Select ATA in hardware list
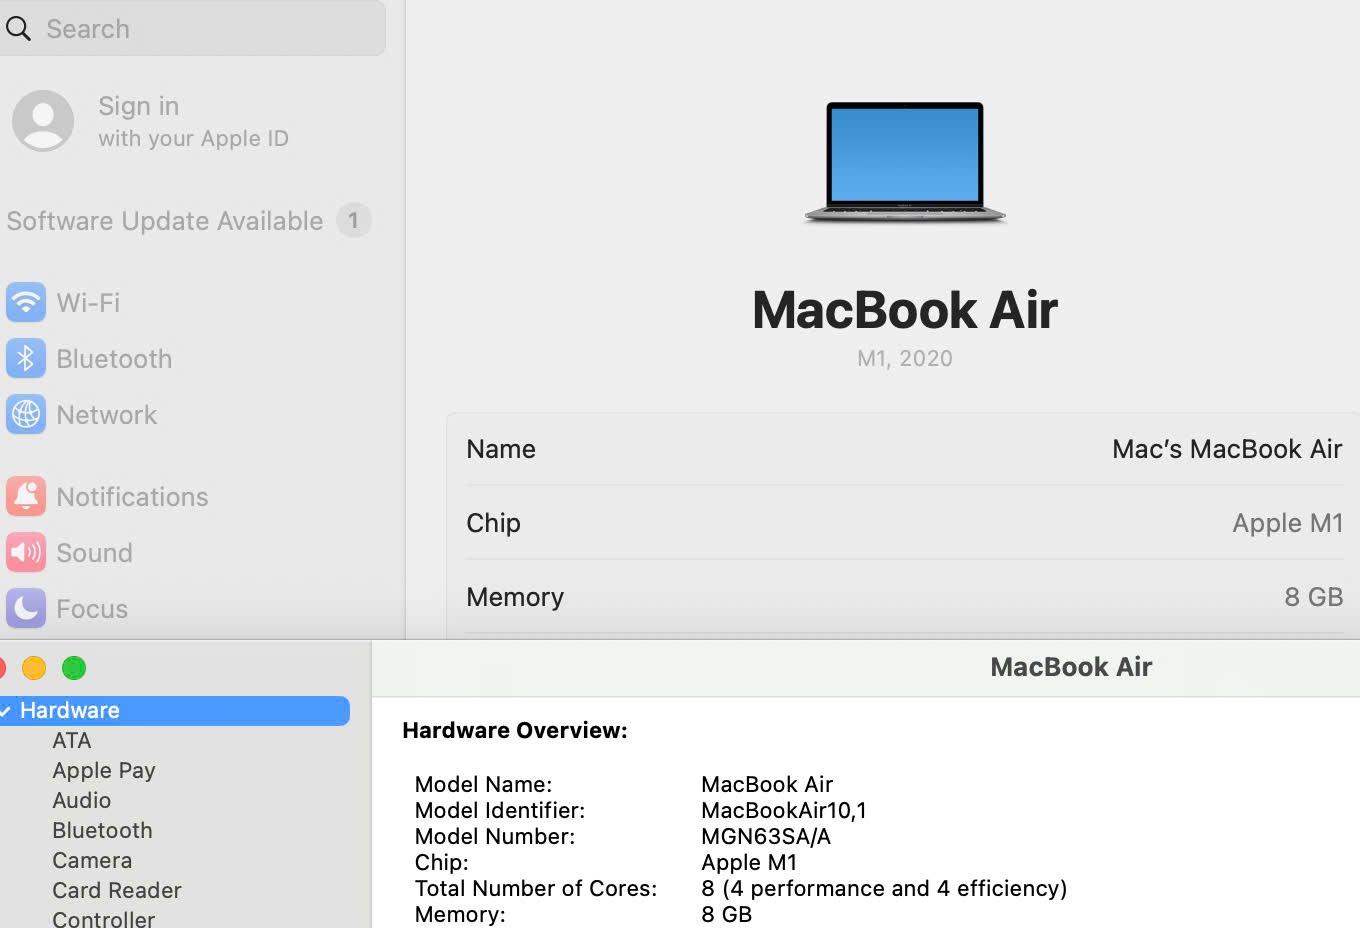 click(x=72, y=740)
